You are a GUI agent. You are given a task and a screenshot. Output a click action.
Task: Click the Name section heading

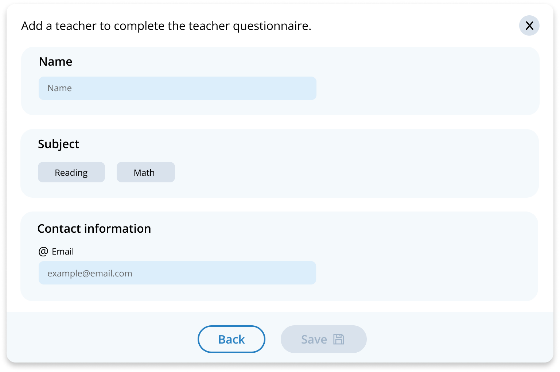pyautogui.click(x=56, y=62)
